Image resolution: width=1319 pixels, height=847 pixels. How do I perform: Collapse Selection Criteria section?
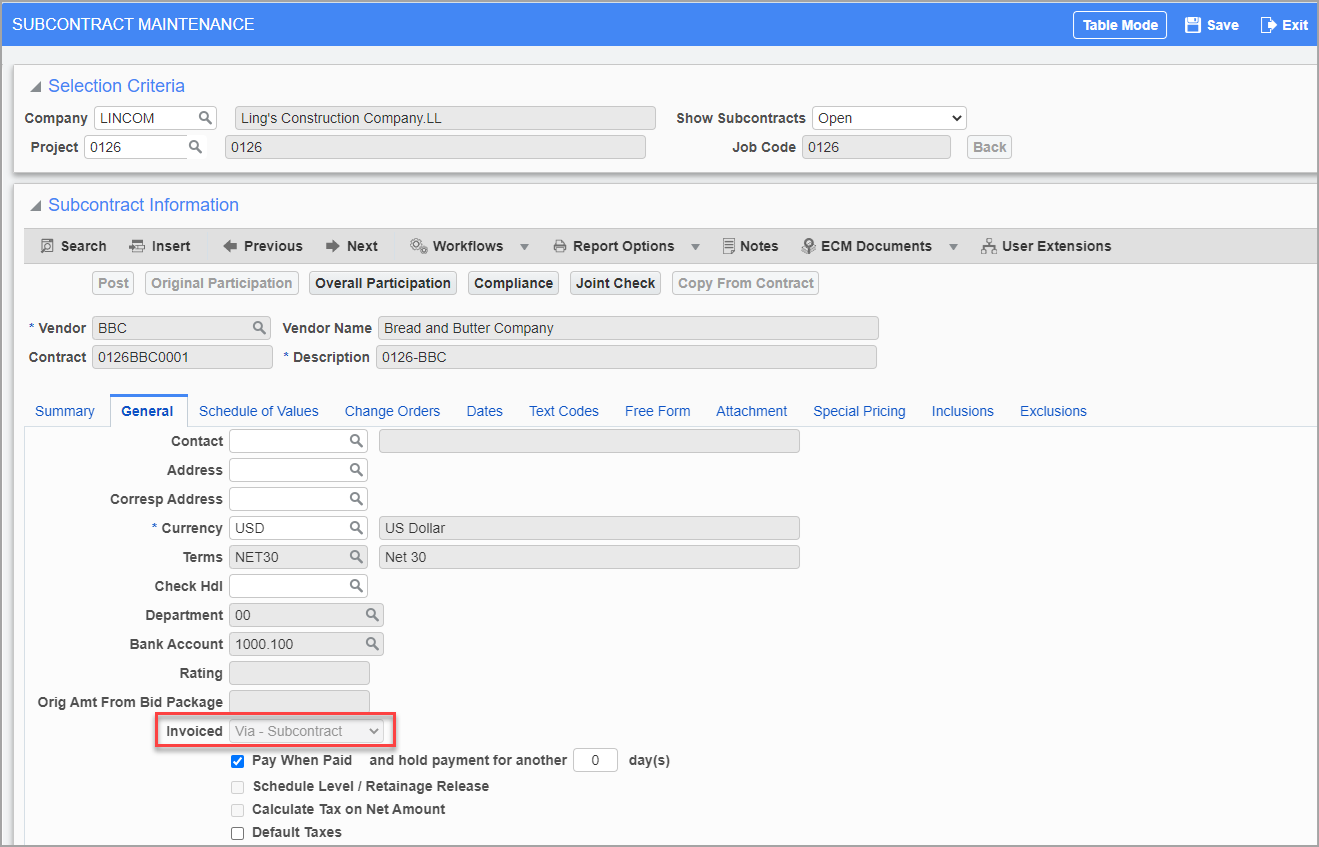36,87
